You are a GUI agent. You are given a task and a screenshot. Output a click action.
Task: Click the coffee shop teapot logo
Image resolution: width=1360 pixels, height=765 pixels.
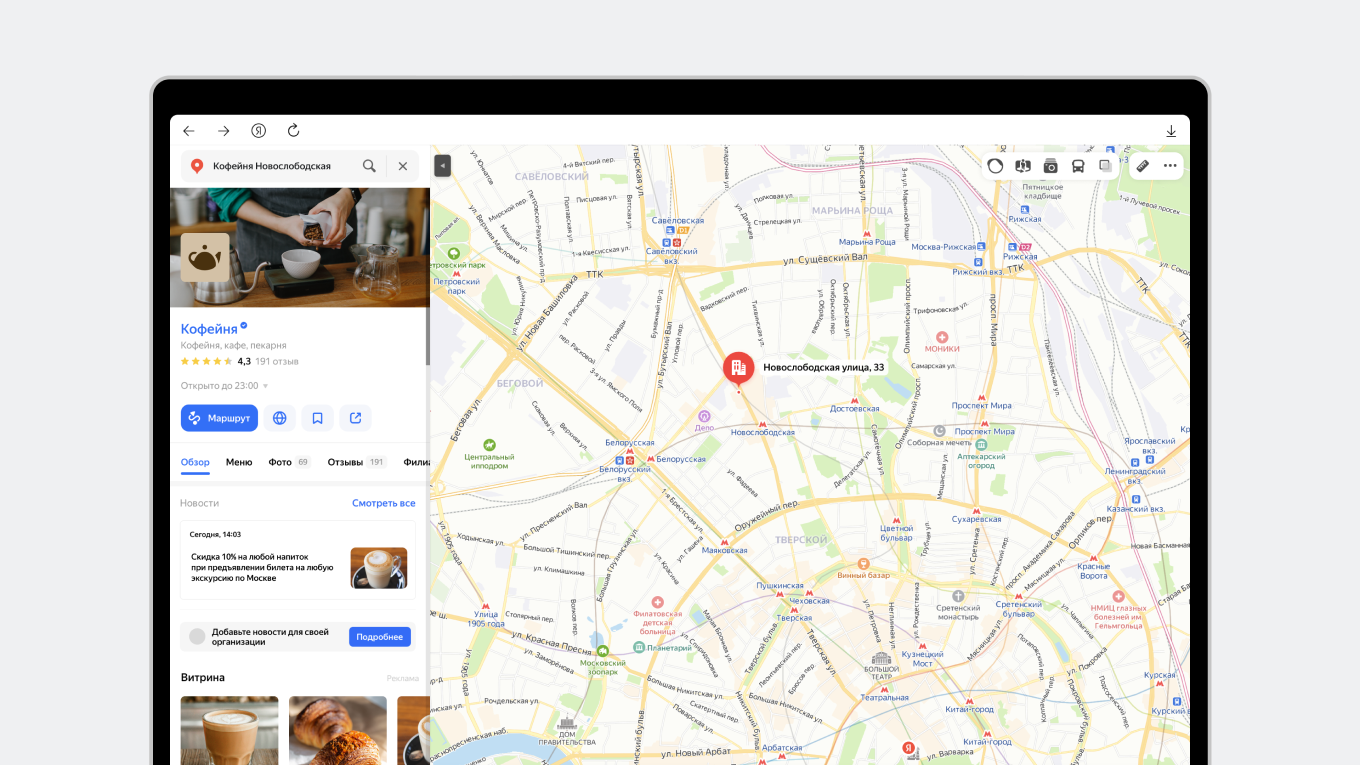click(205, 258)
